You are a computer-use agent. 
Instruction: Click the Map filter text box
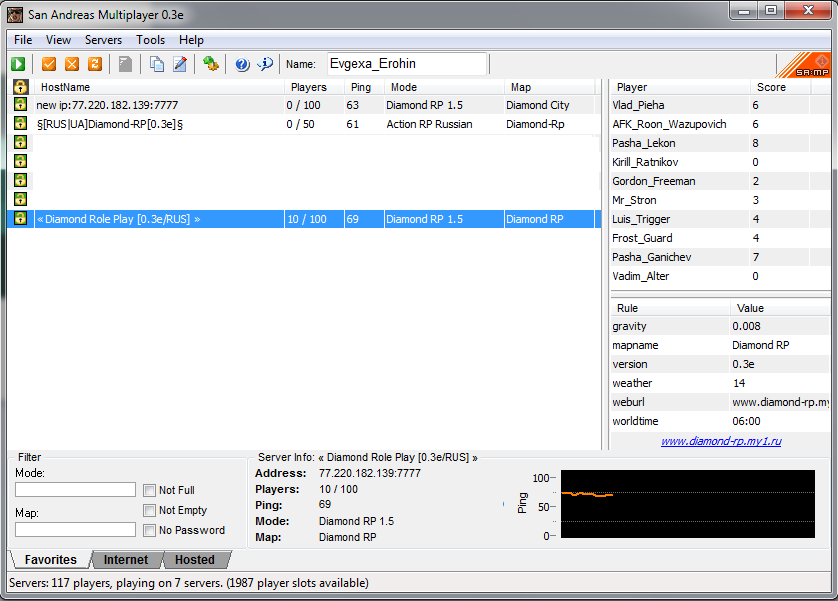75,529
